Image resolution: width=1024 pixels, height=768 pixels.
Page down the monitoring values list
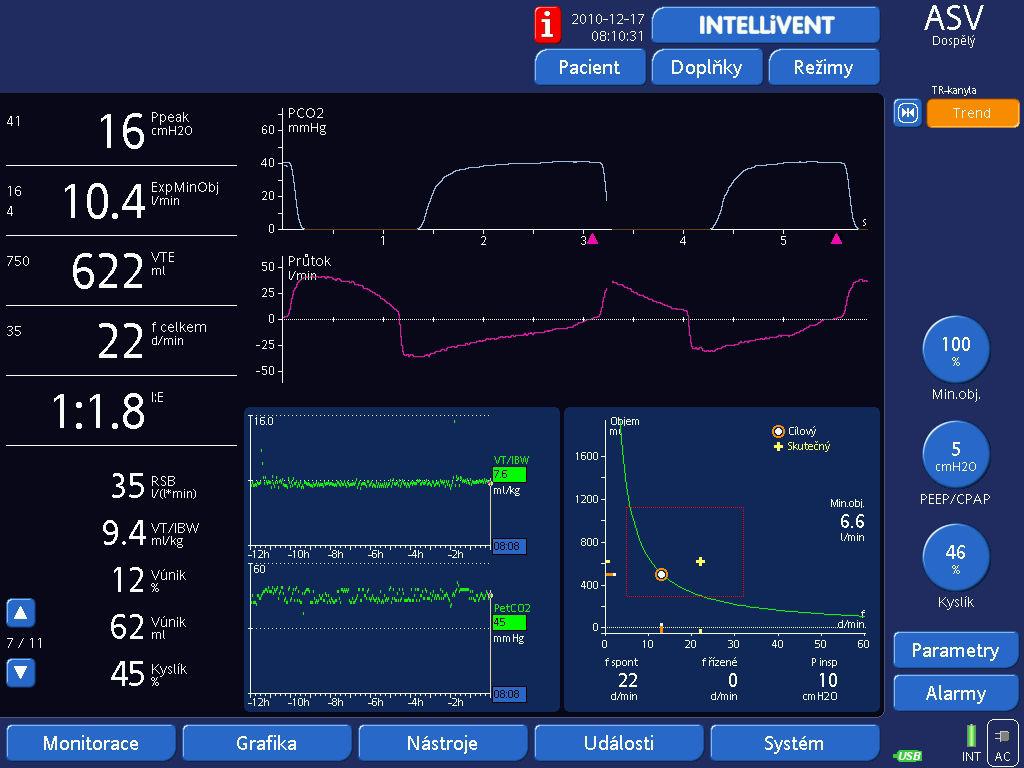[20, 673]
